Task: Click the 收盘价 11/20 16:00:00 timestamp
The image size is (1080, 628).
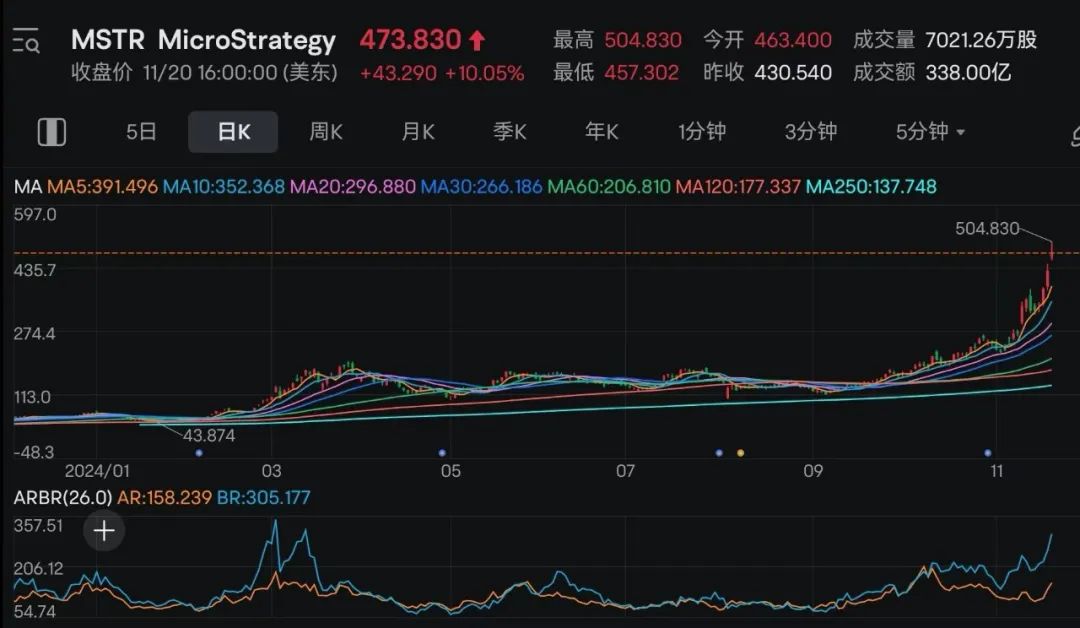Action: point(205,72)
